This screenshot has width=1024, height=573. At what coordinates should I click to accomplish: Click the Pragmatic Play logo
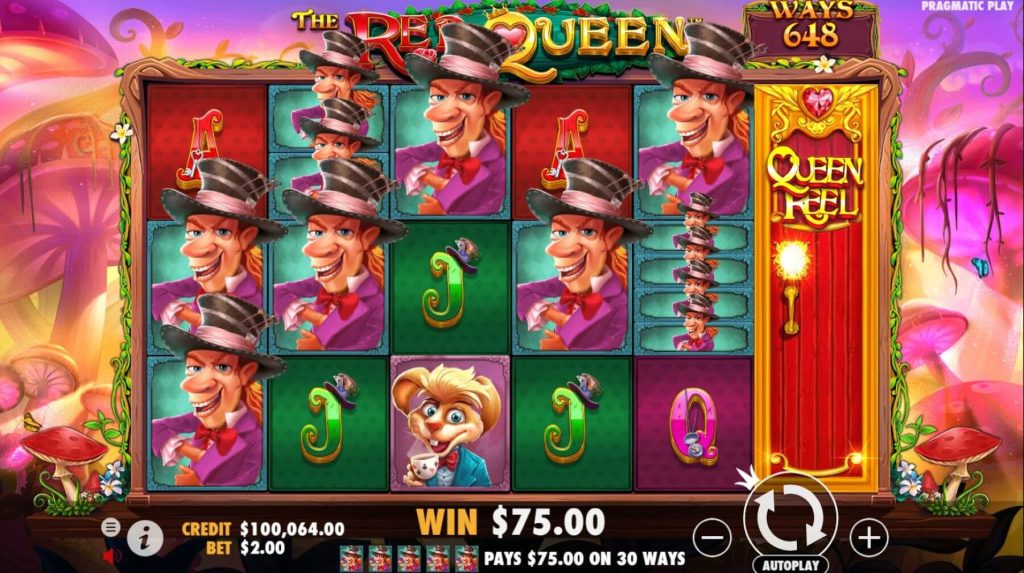coord(967,6)
